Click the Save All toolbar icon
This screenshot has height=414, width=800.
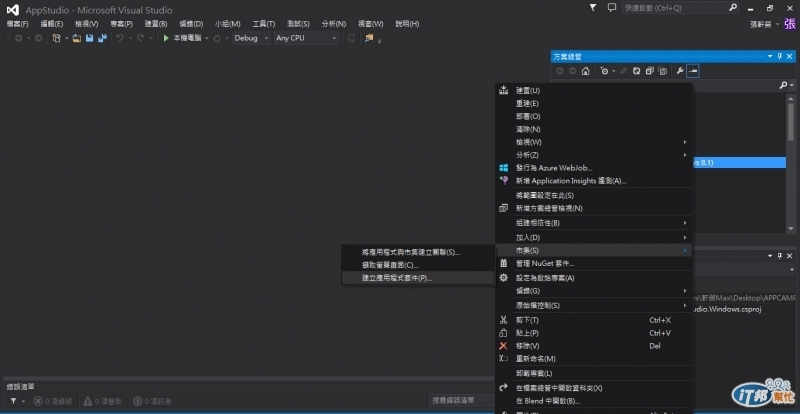point(103,38)
